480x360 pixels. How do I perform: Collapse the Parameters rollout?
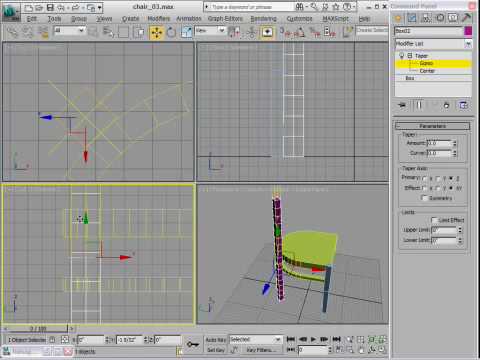click(432, 126)
